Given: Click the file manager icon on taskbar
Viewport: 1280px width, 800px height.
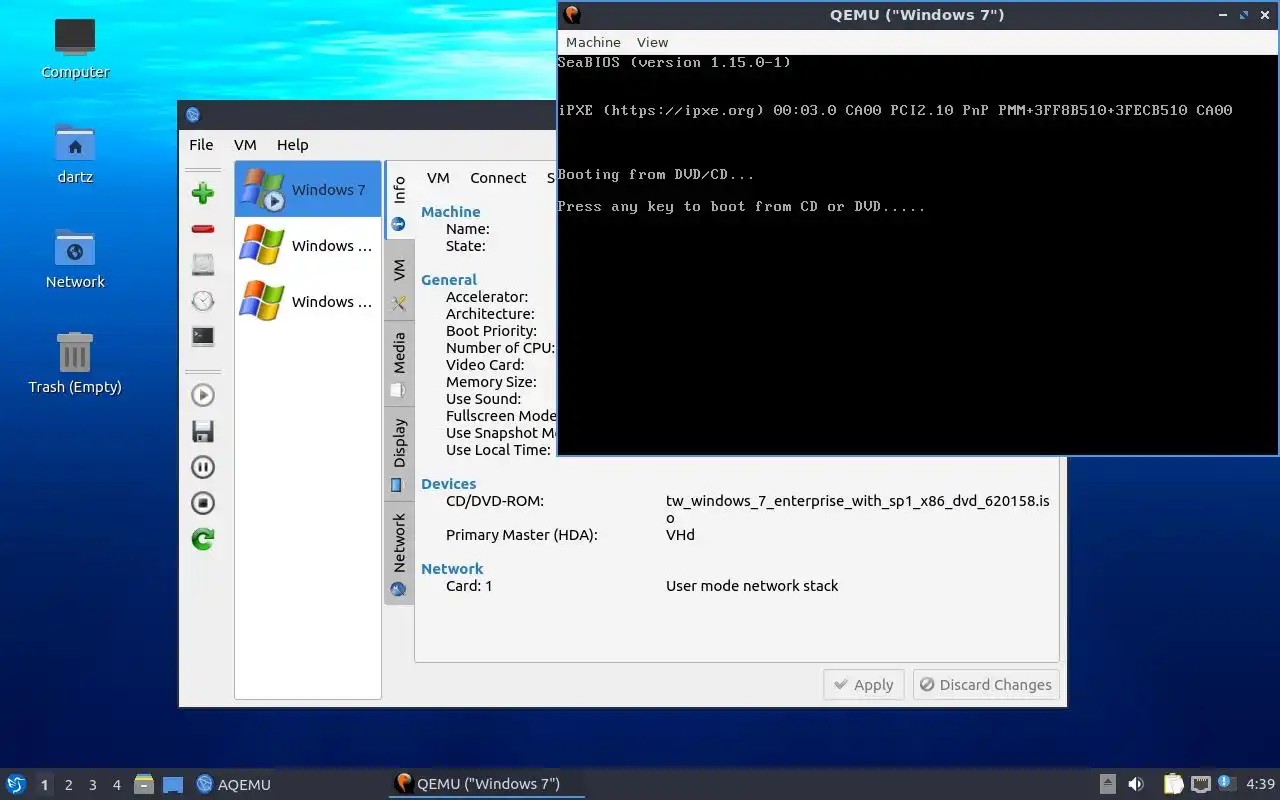Looking at the screenshot, I should [144, 784].
